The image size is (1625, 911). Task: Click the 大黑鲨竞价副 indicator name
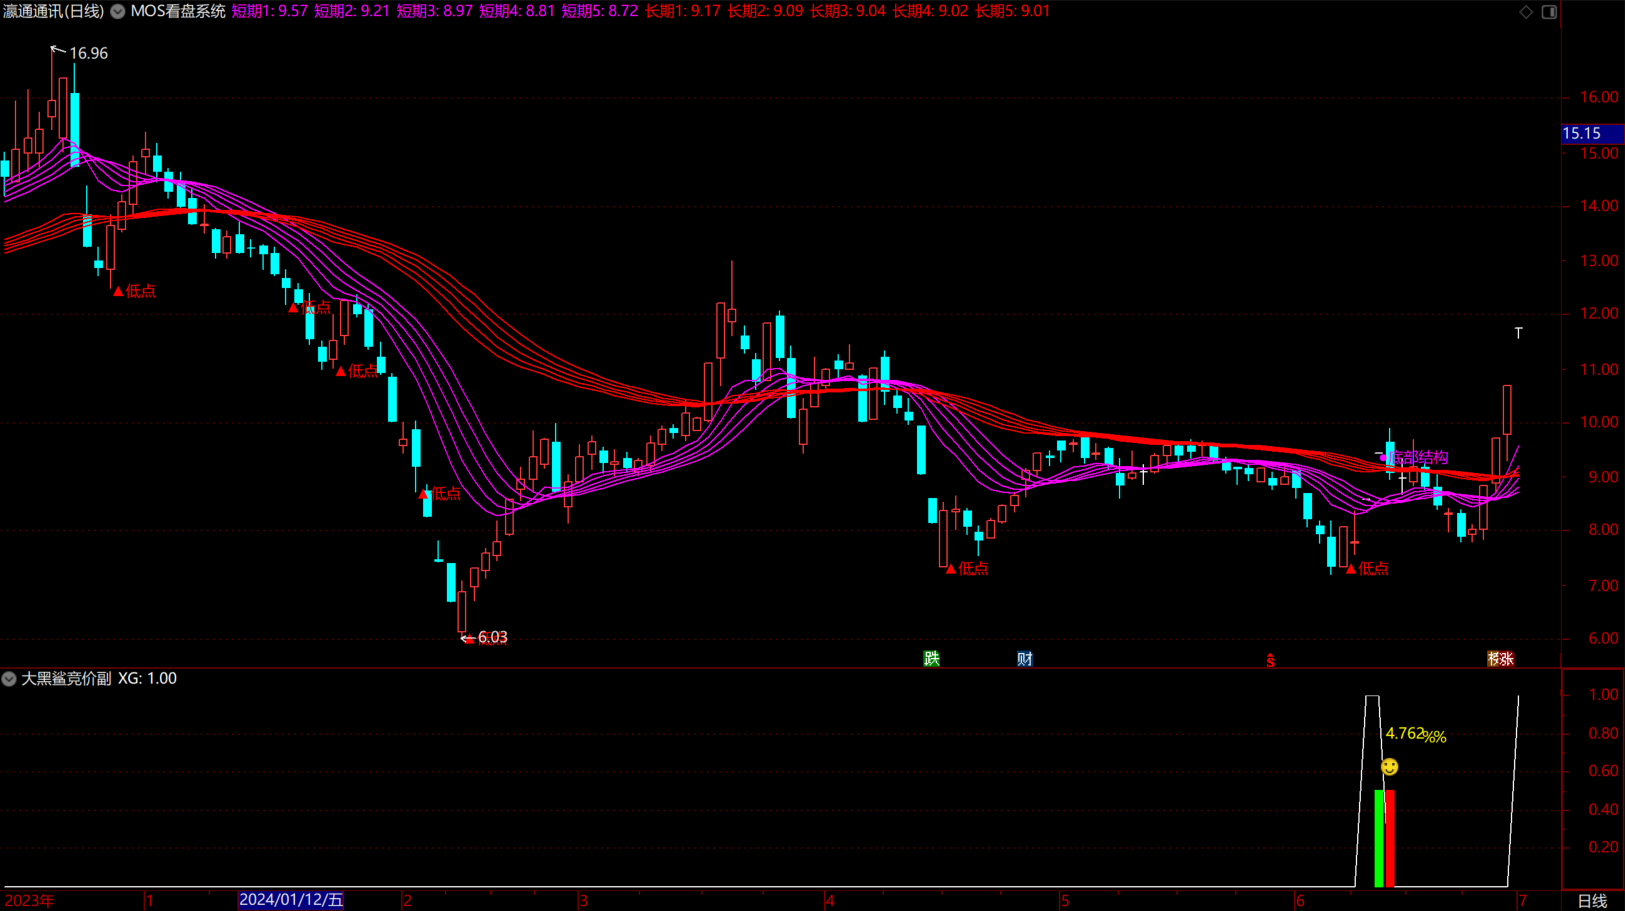point(66,679)
